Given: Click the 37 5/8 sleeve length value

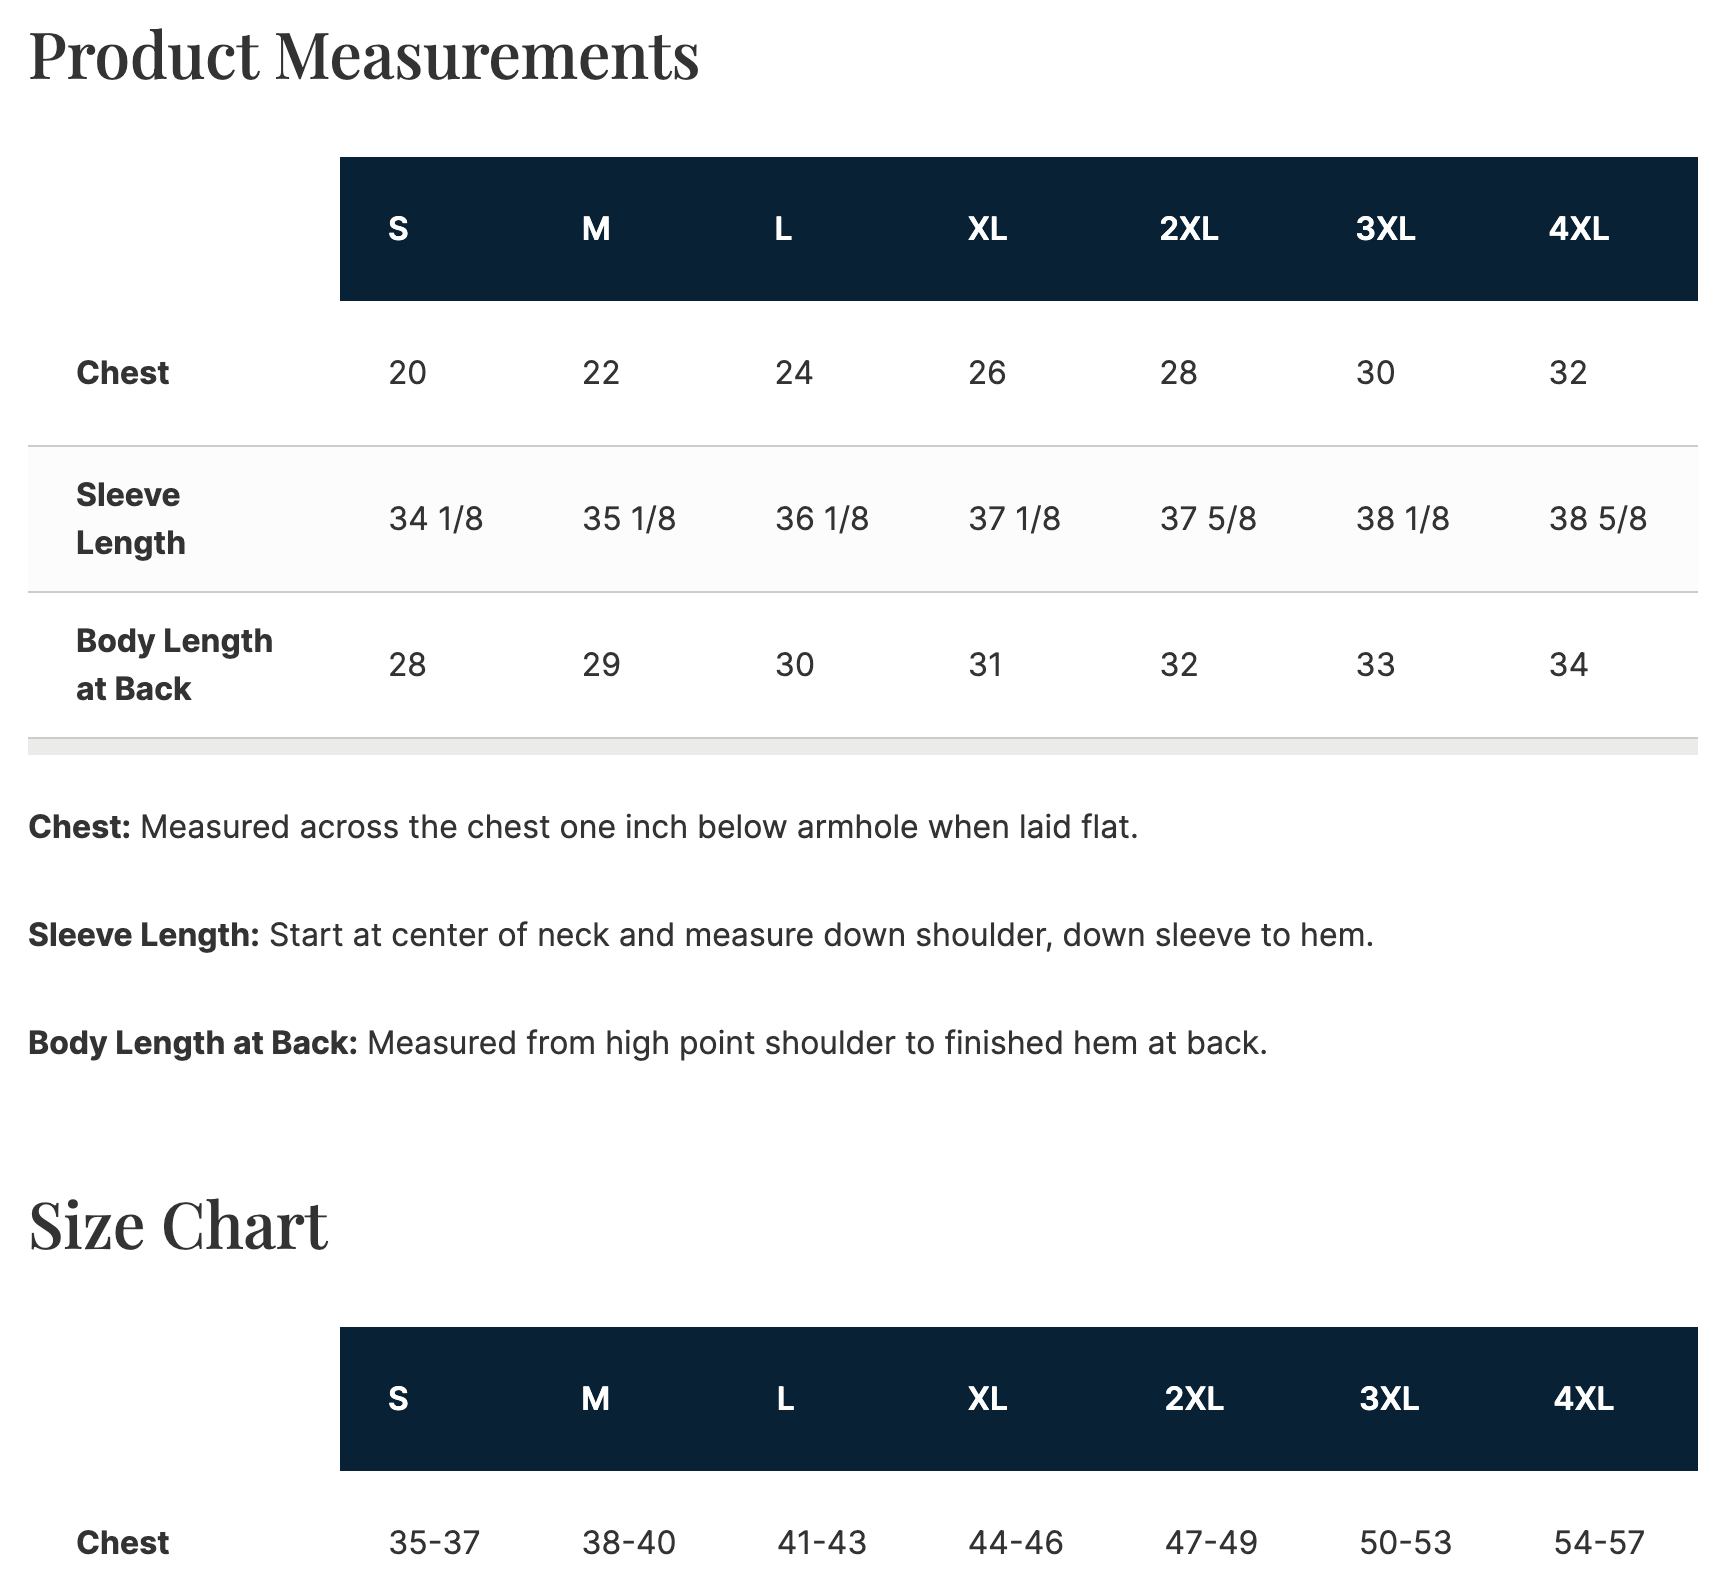Looking at the screenshot, I should click(1208, 518).
